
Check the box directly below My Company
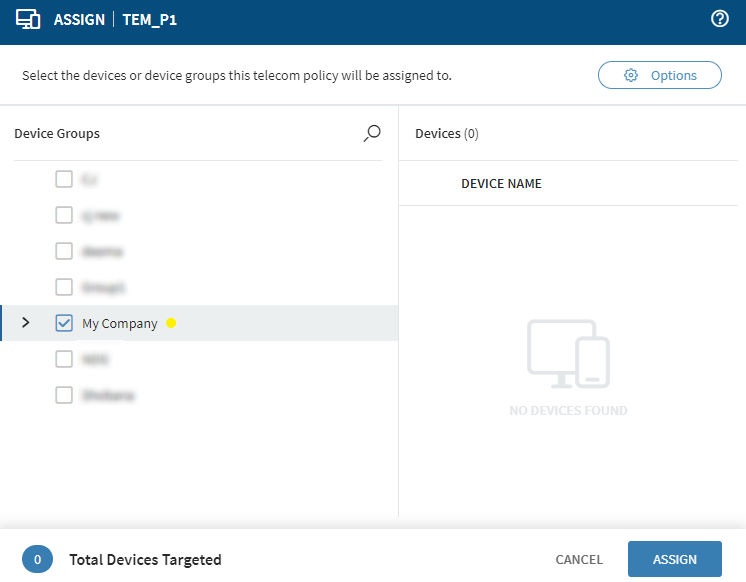point(64,359)
